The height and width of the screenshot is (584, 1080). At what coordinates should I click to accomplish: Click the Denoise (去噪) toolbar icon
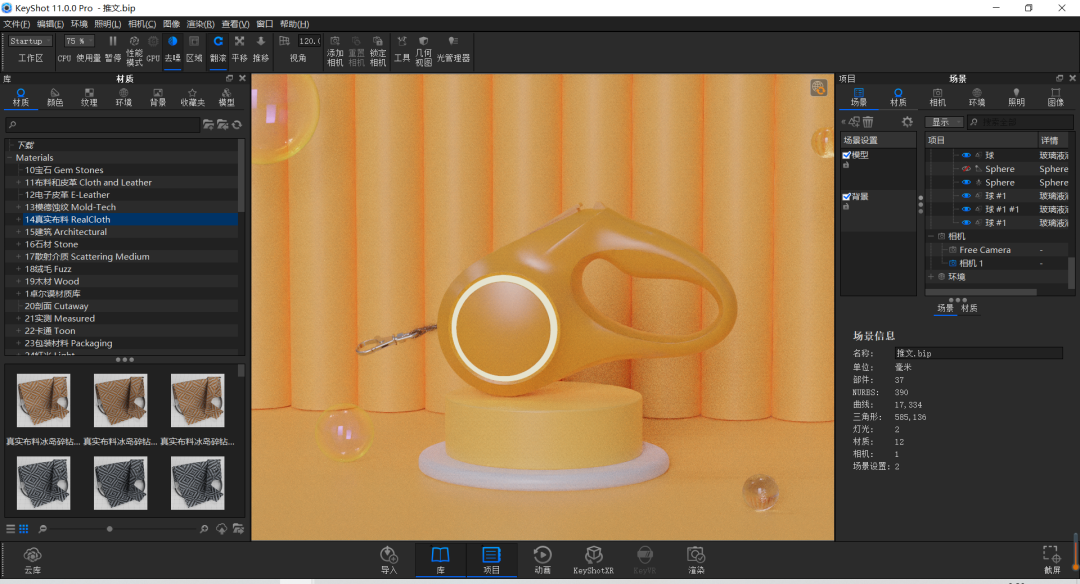click(172, 48)
